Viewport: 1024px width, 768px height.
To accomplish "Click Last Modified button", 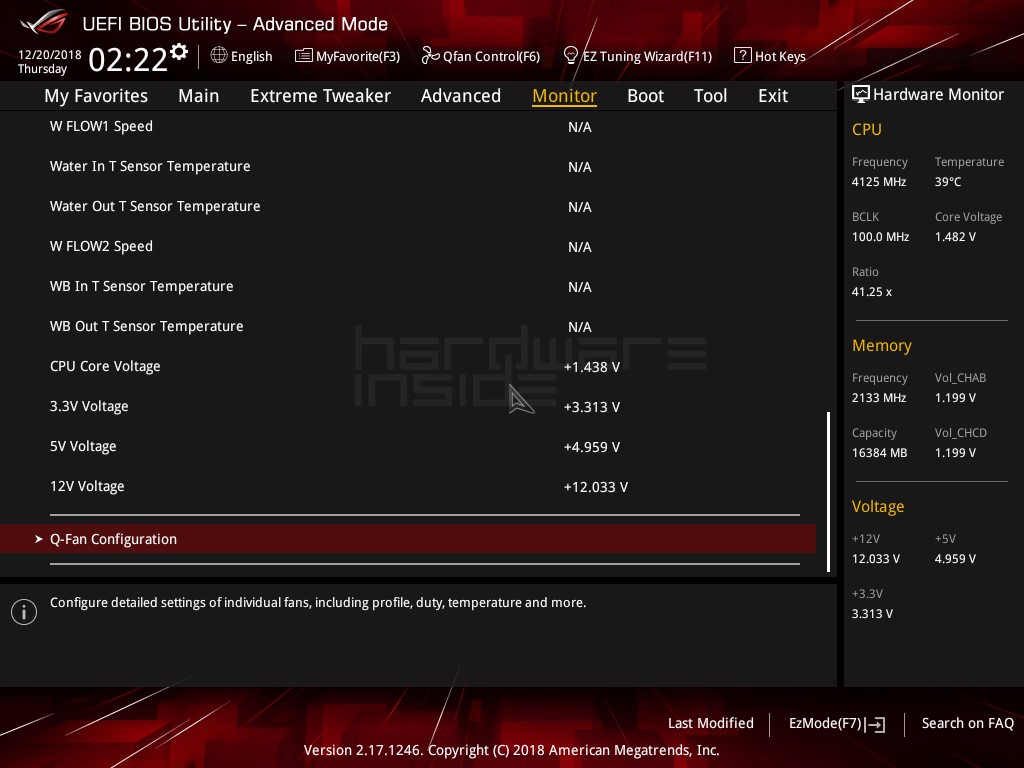I will [x=711, y=723].
